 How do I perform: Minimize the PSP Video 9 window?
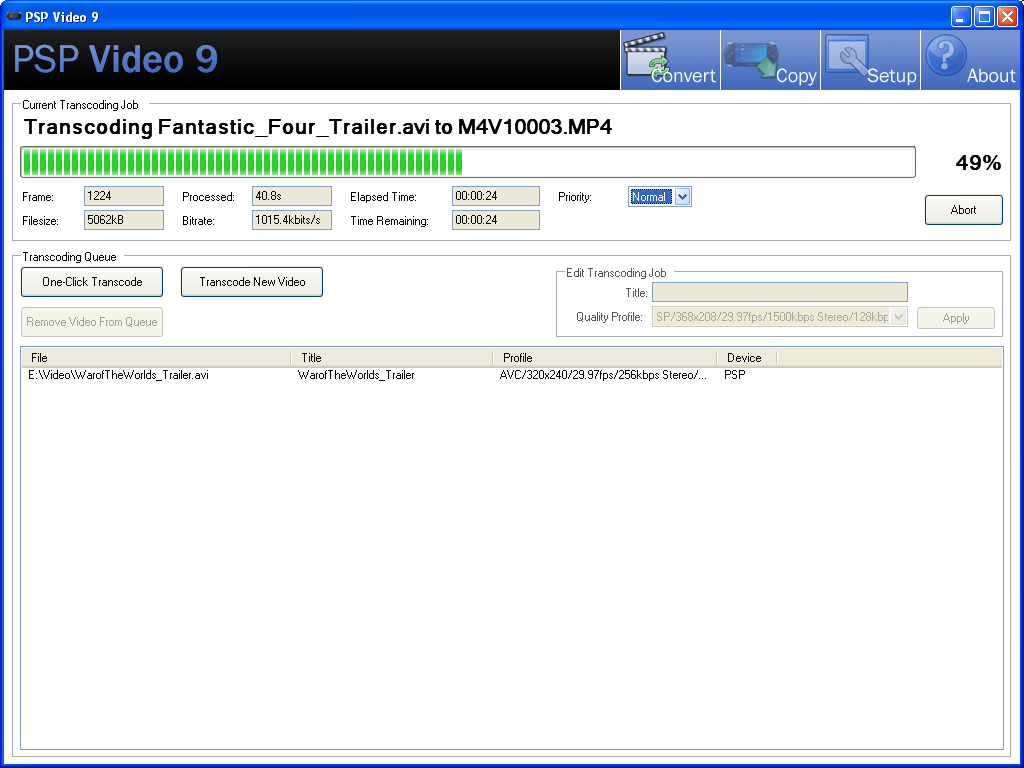click(x=960, y=17)
